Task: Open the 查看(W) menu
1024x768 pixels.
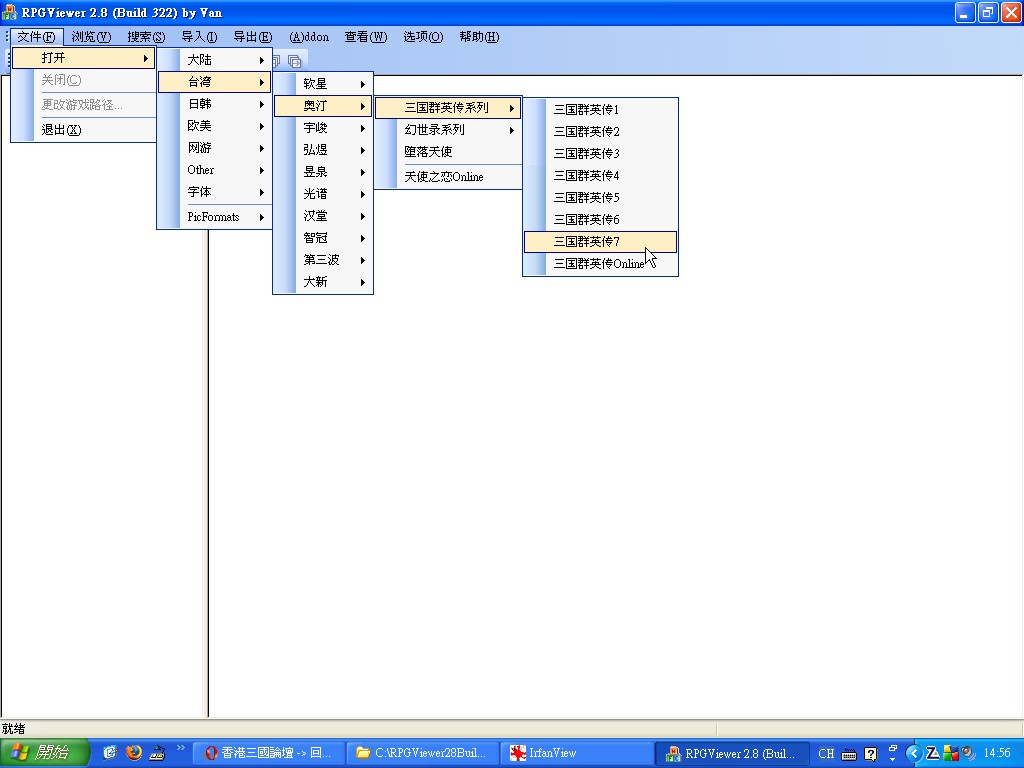Action: pos(366,37)
